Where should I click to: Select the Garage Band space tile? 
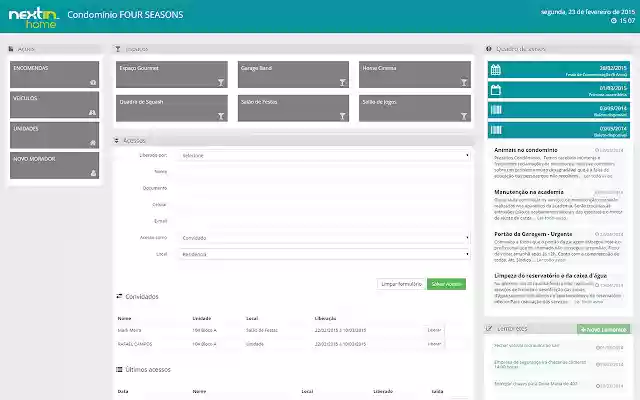[x=293, y=74]
